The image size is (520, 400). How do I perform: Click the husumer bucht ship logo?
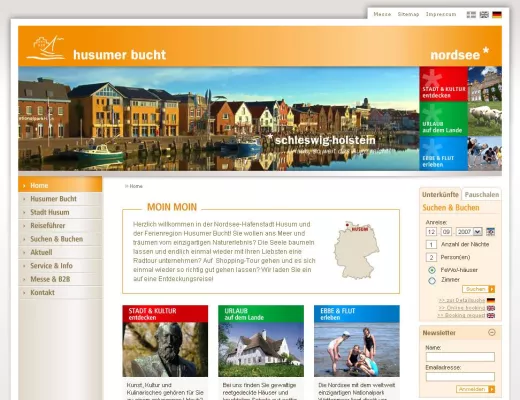[x=46, y=48]
